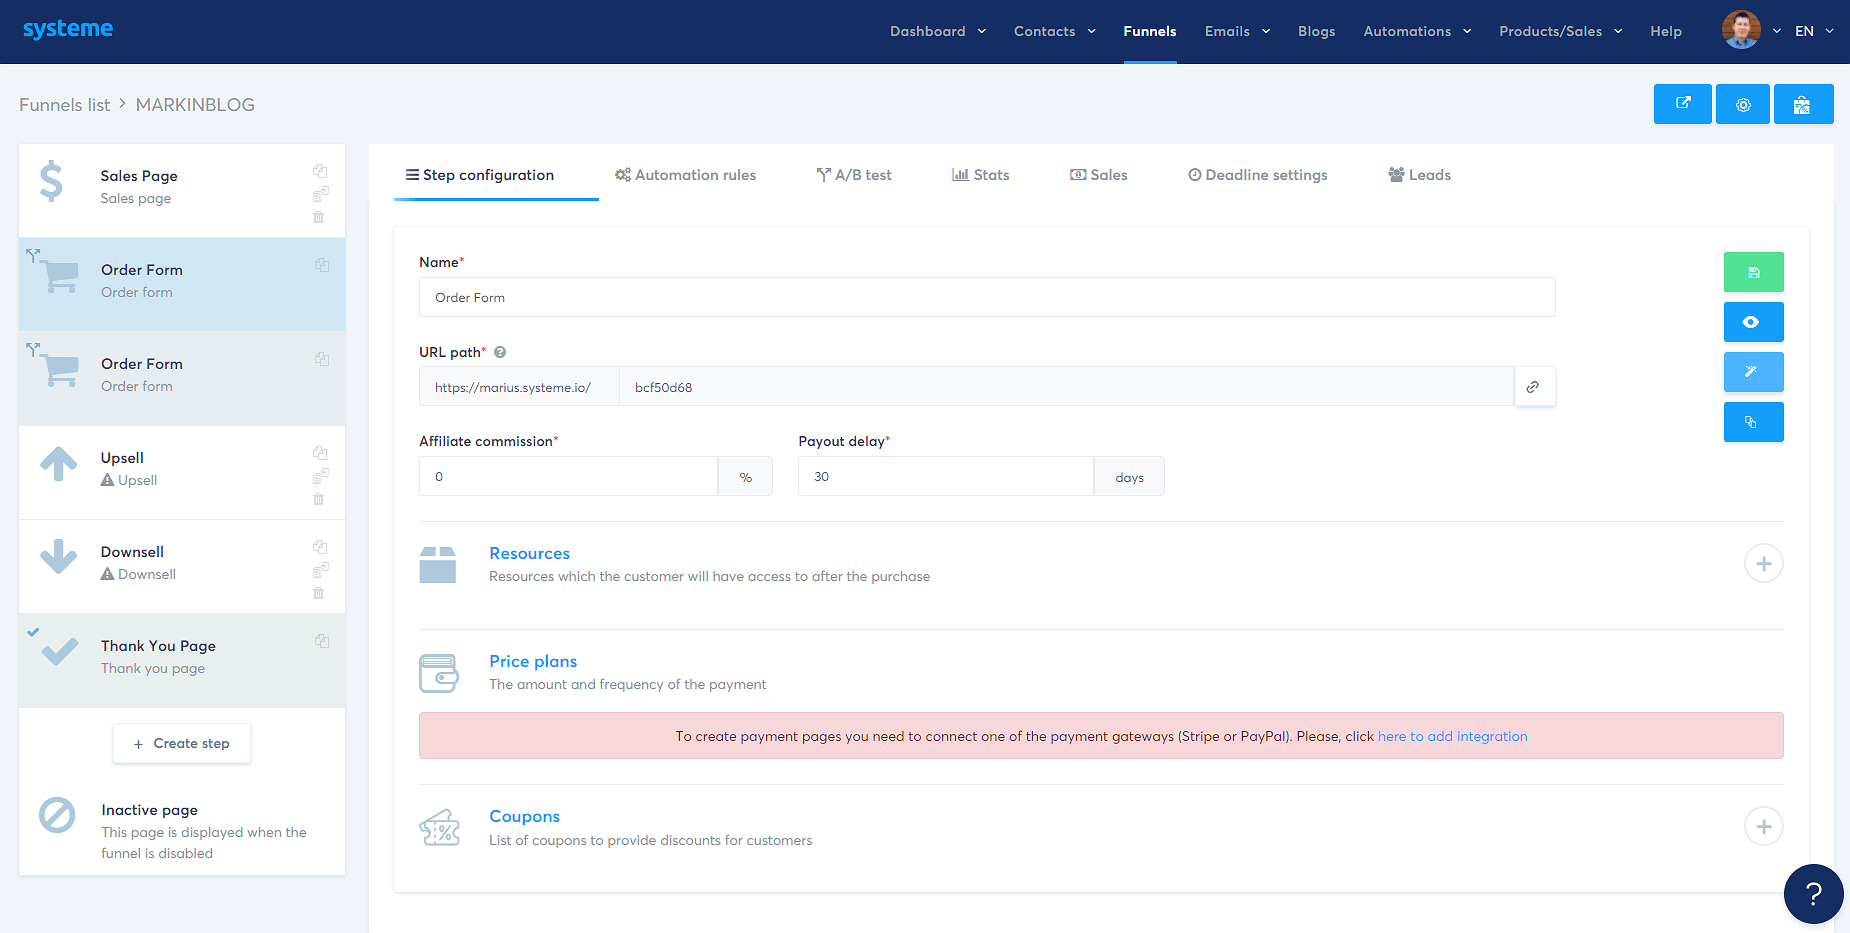The width and height of the screenshot is (1850, 933).
Task: Open funnel settings gear button
Action: [x=1742, y=104]
